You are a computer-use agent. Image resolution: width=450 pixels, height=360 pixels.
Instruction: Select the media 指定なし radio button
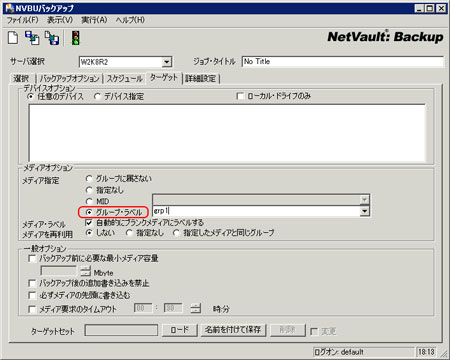[89, 190]
